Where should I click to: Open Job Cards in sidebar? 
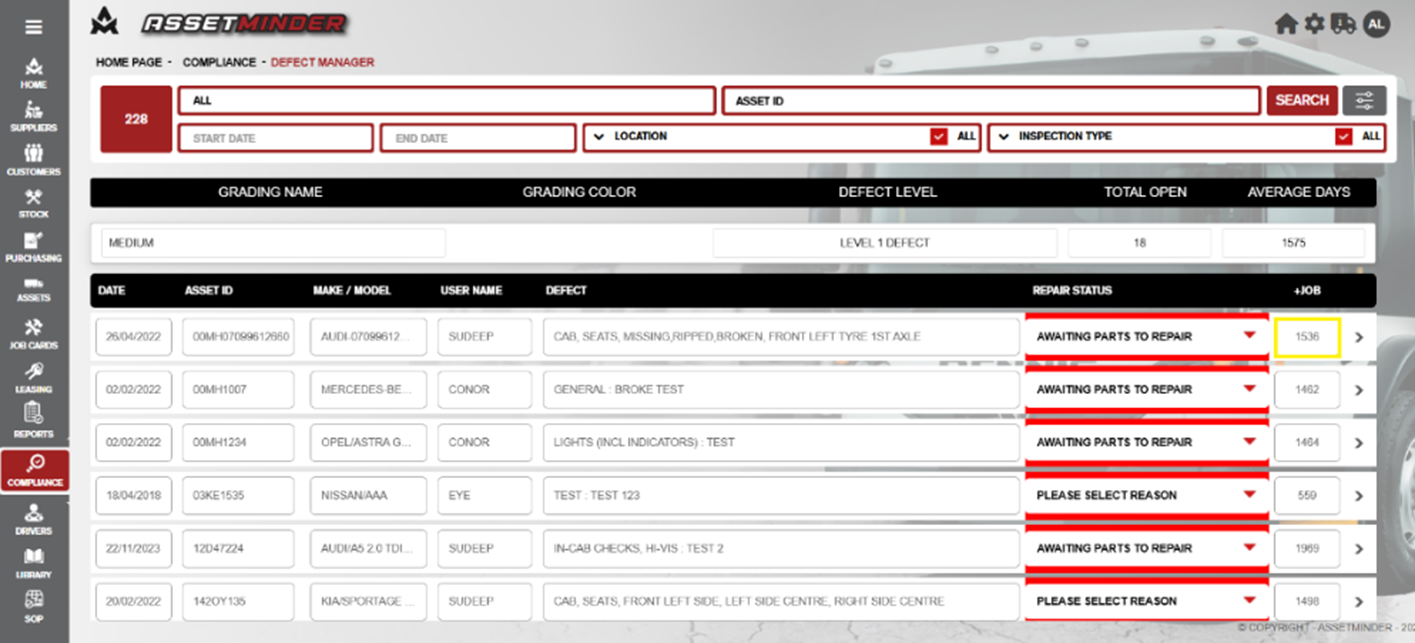click(x=34, y=334)
